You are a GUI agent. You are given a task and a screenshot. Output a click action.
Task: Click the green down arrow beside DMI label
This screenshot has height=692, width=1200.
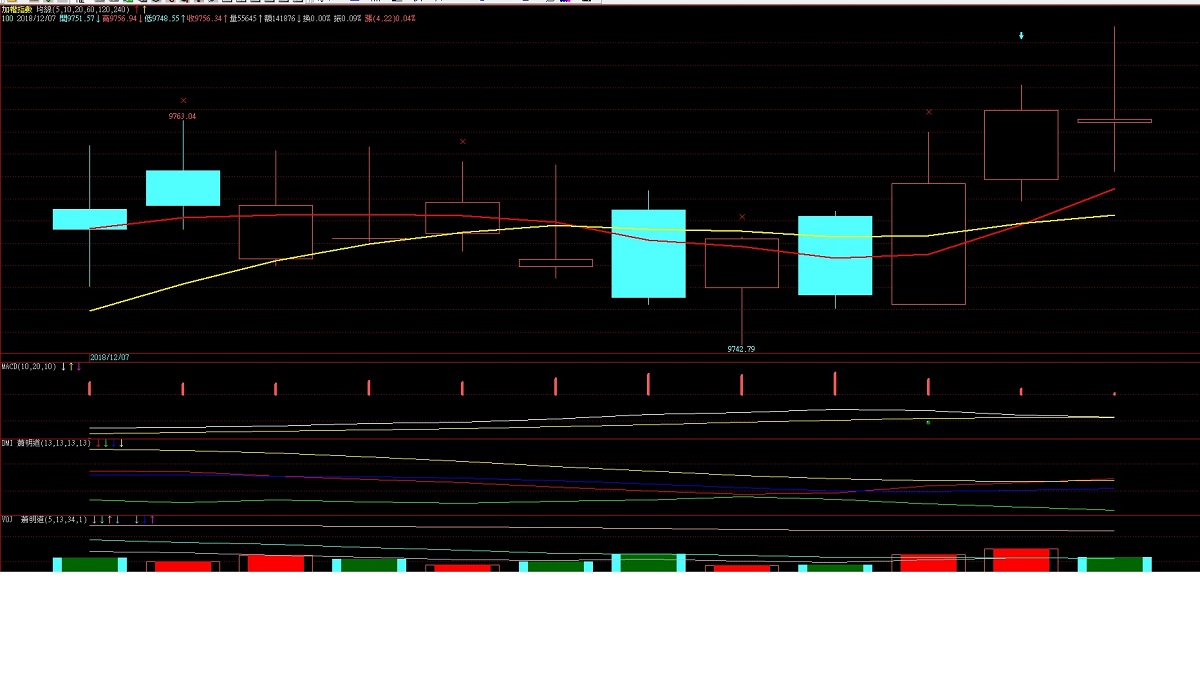[x=105, y=443]
